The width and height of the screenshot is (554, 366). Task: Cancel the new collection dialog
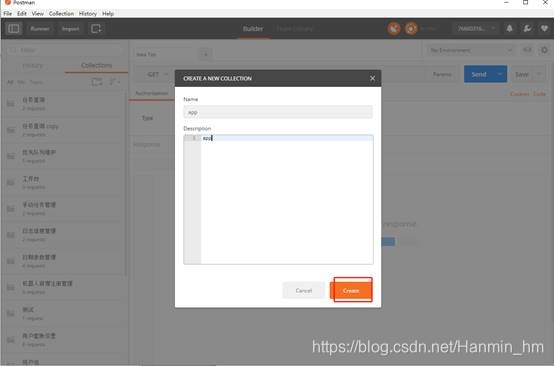point(303,290)
